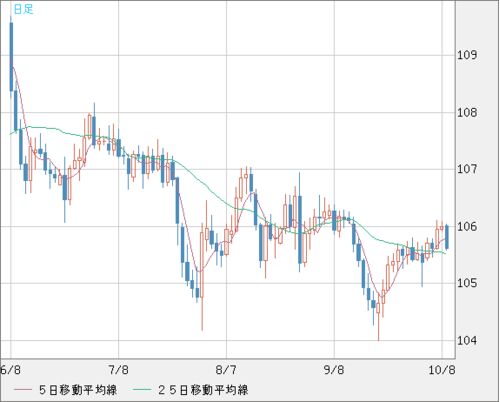Select the 10/8 date axis label
Screen dimensions: 500x402
pyautogui.click(x=441, y=370)
